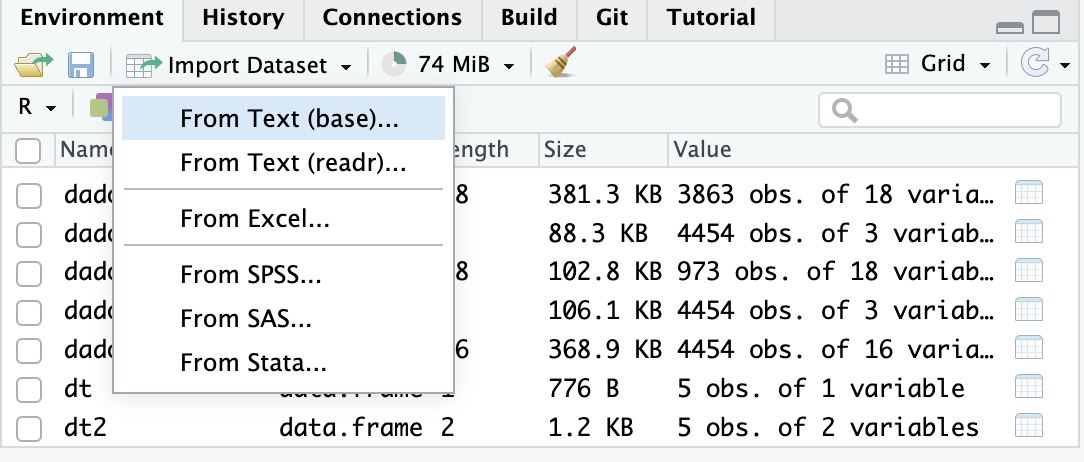Choose From Excel... in import menu

[255, 218]
